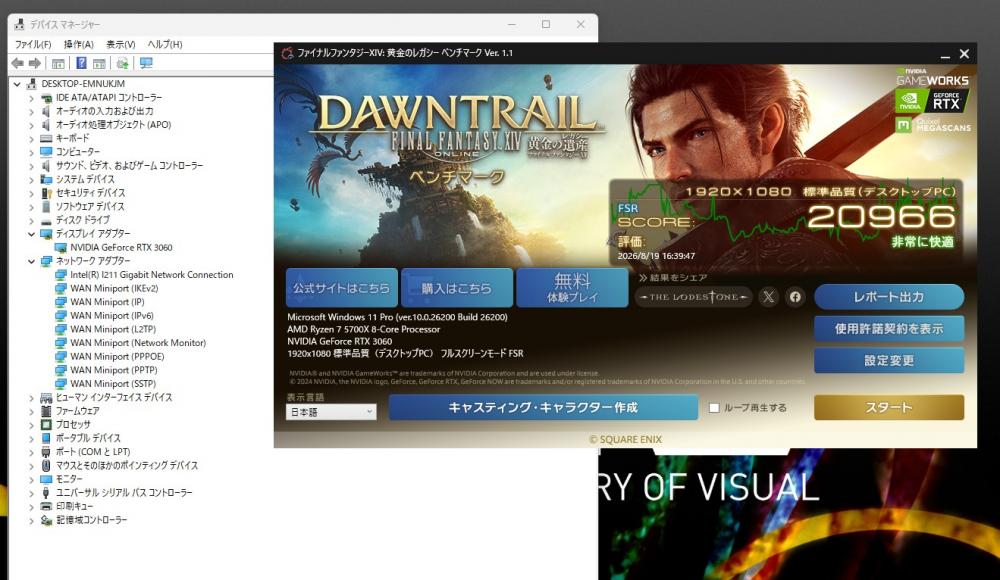Image resolution: width=1000 pixels, height=580 pixels.
Task: Open the 表示言語 日本語 language dropdown
Action: pos(331,412)
